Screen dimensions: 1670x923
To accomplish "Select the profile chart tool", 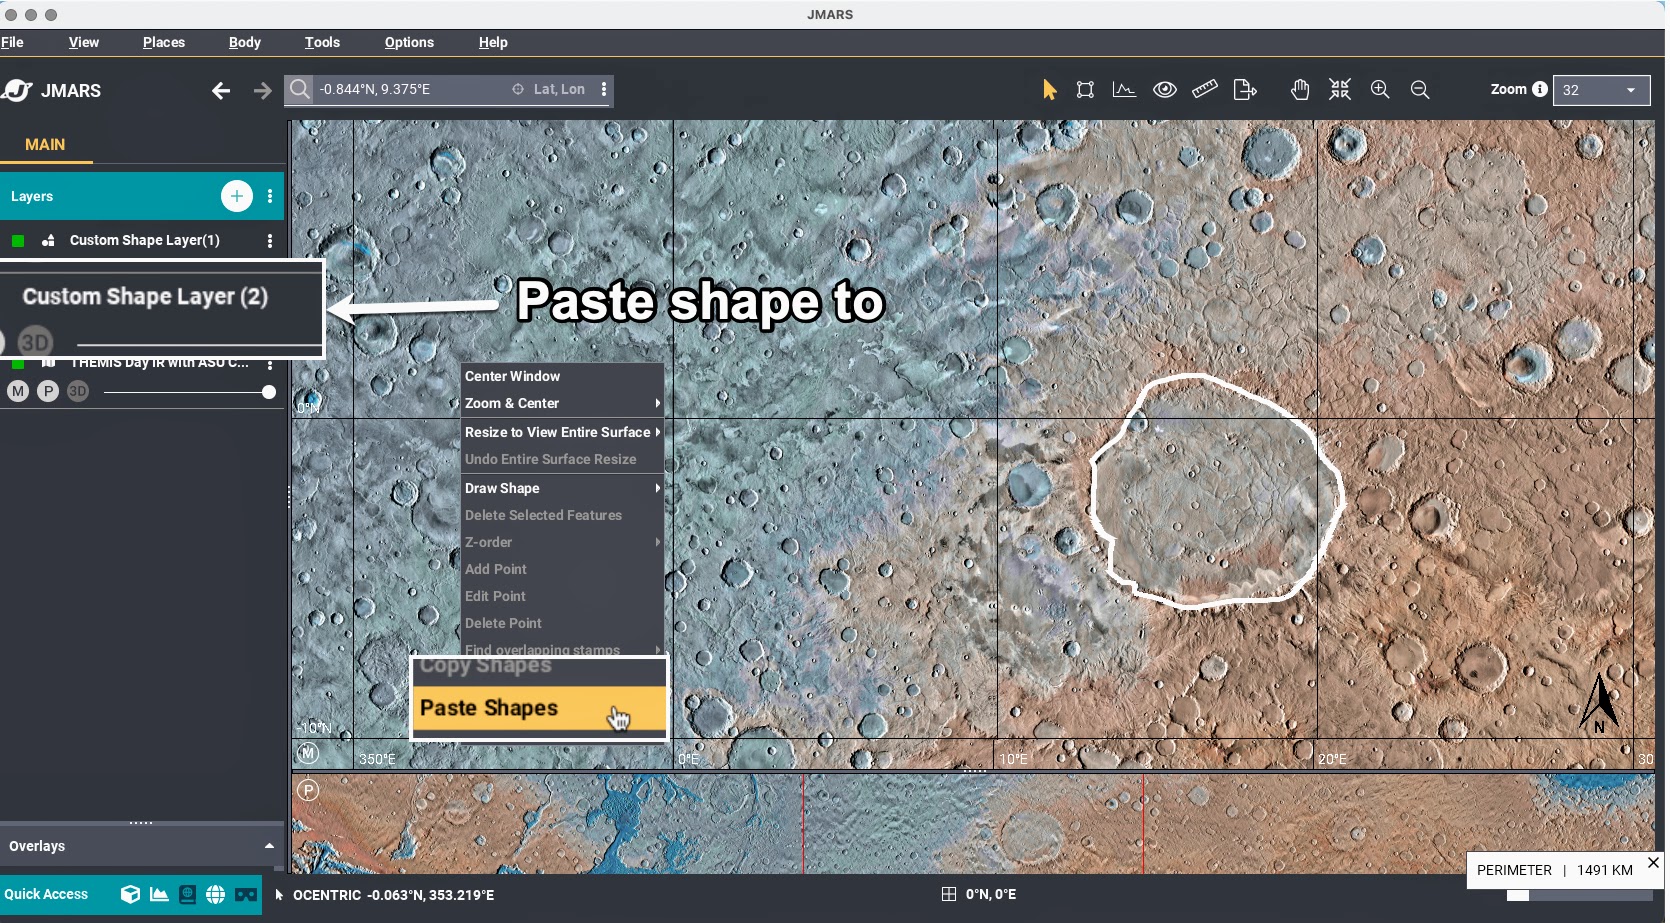I will click(x=1124, y=90).
